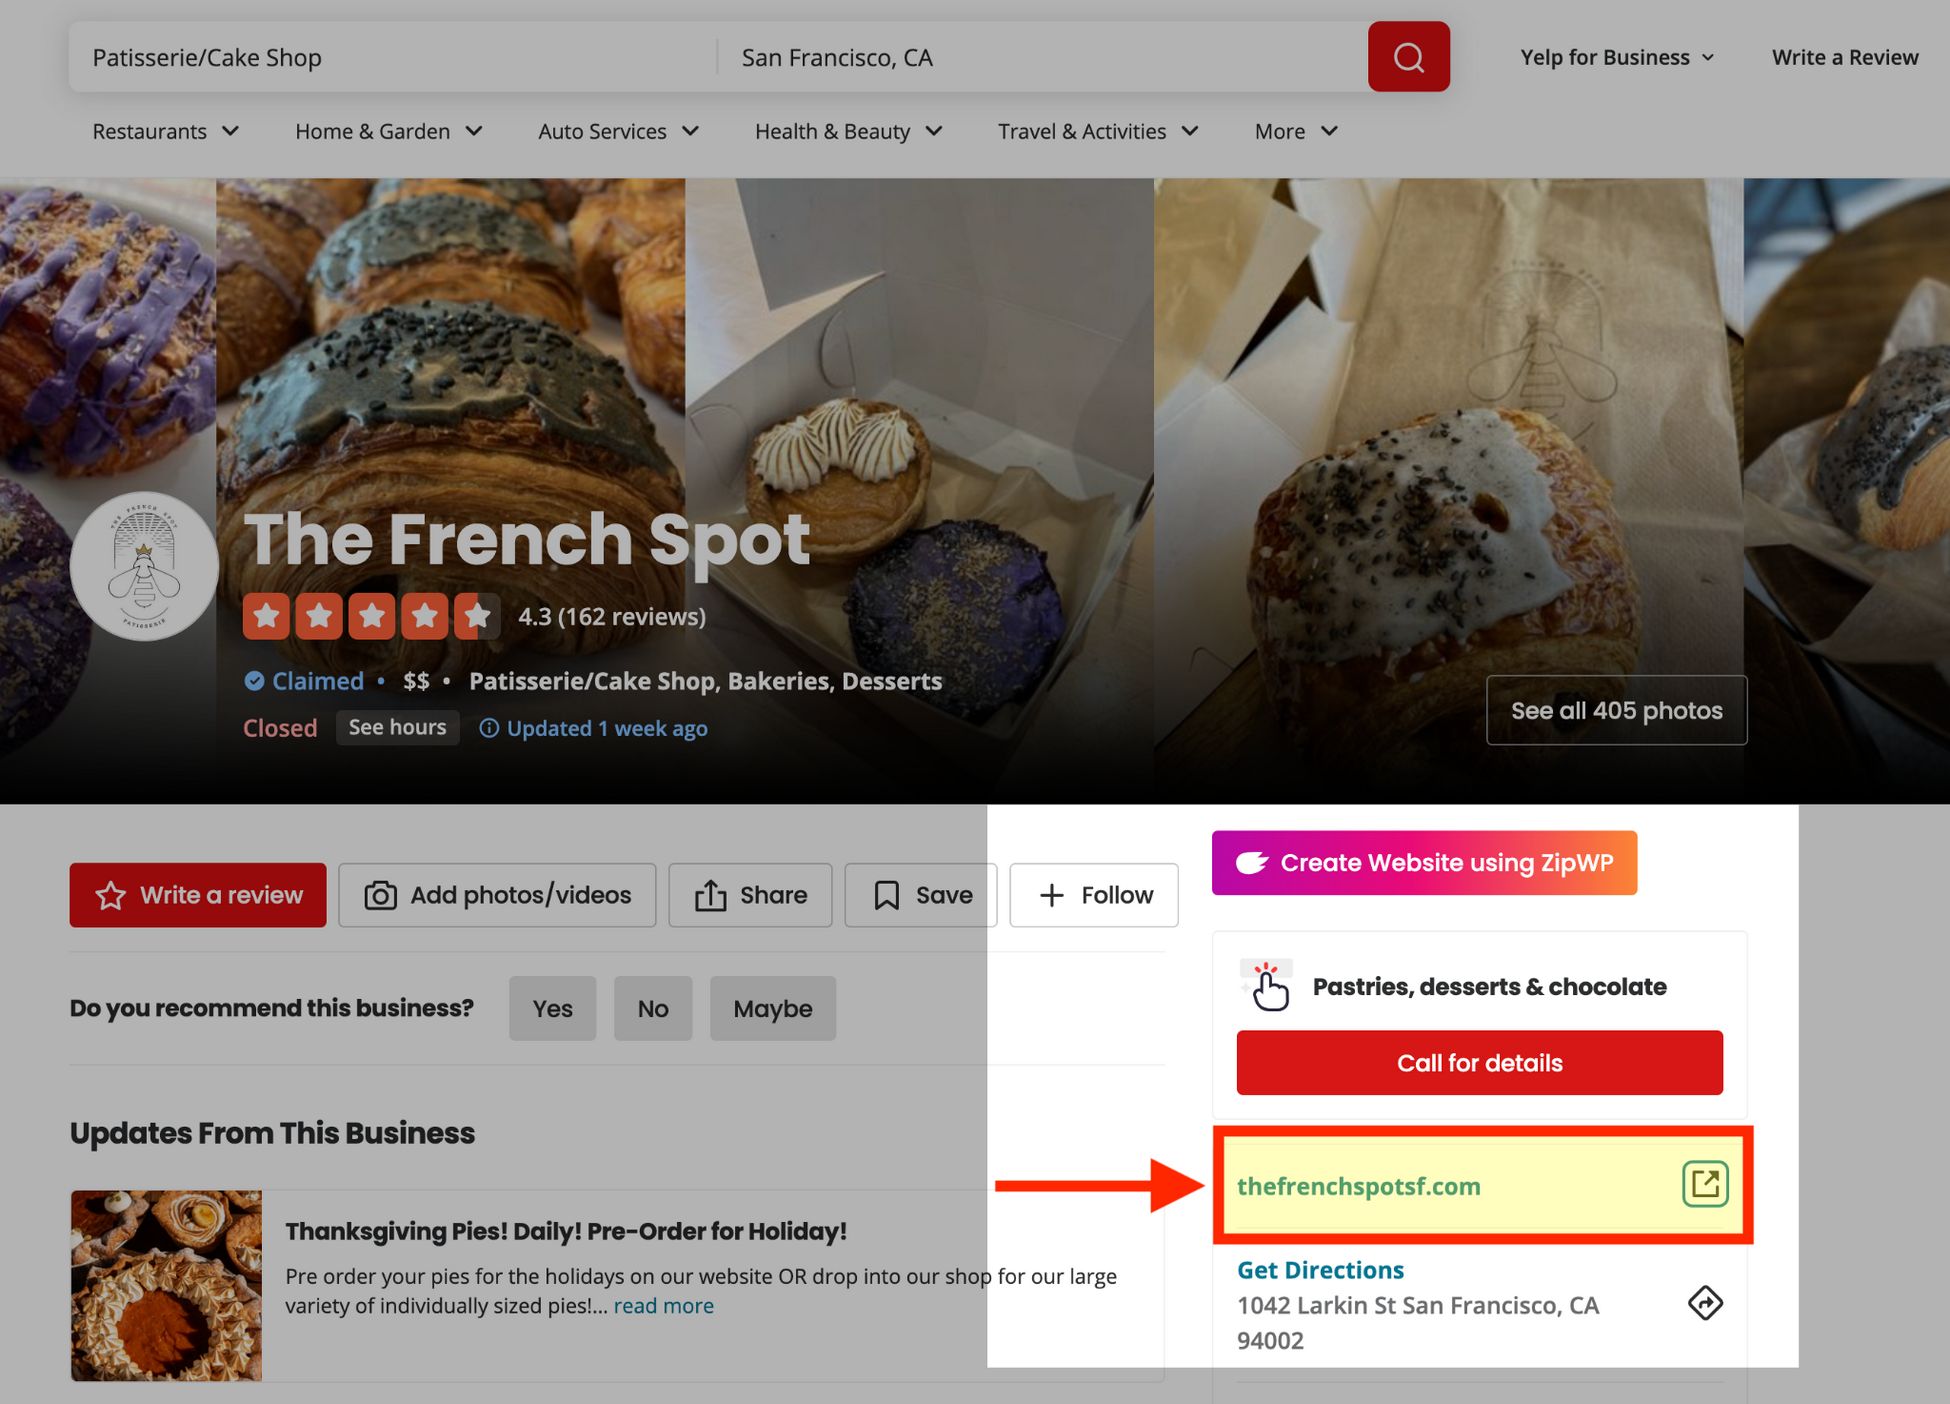This screenshot has width=1950, height=1404.
Task: Select Maybe for the recommendation question
Action: click(772, 1008)
